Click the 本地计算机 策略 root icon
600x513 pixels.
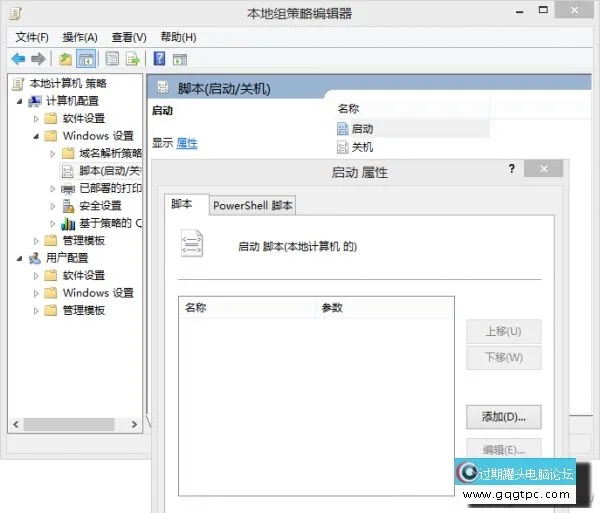18,84
